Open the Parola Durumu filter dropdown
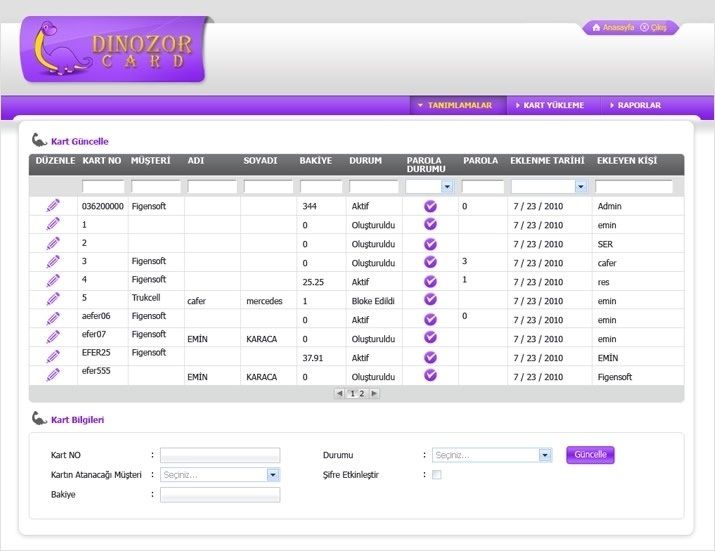The height and width of the screenshot is (551, 715). coord(447,187)
